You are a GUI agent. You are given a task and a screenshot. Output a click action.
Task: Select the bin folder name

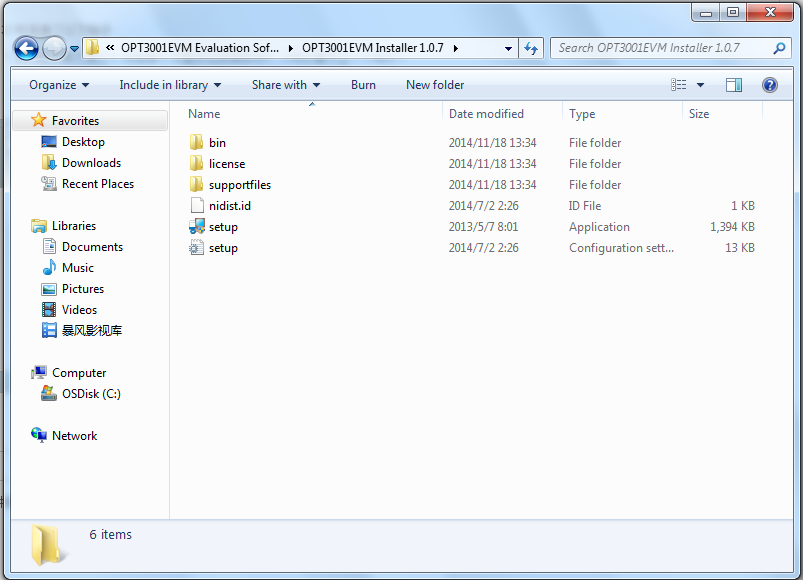[217, 143]
